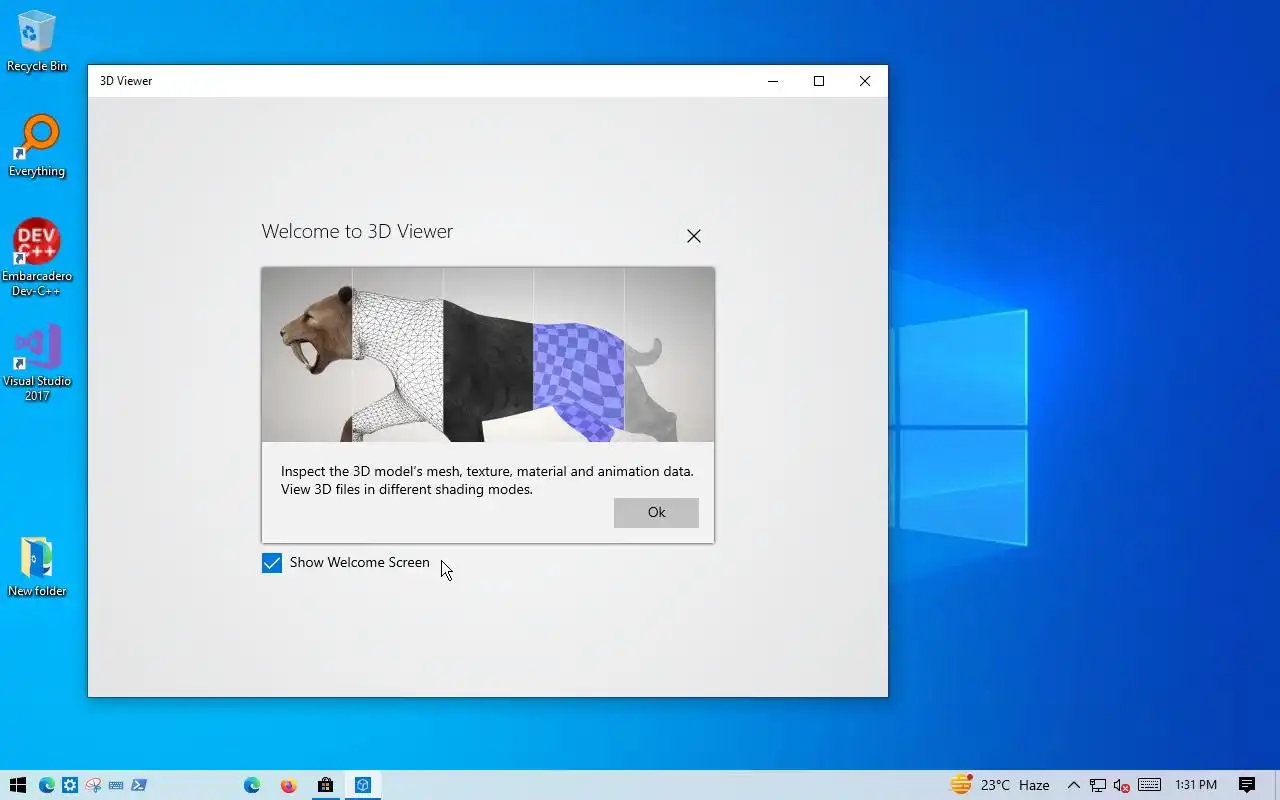Screen dimensions: 1280x800
Task: Open Microsoft Store from the taskbar
Action: 325,785
